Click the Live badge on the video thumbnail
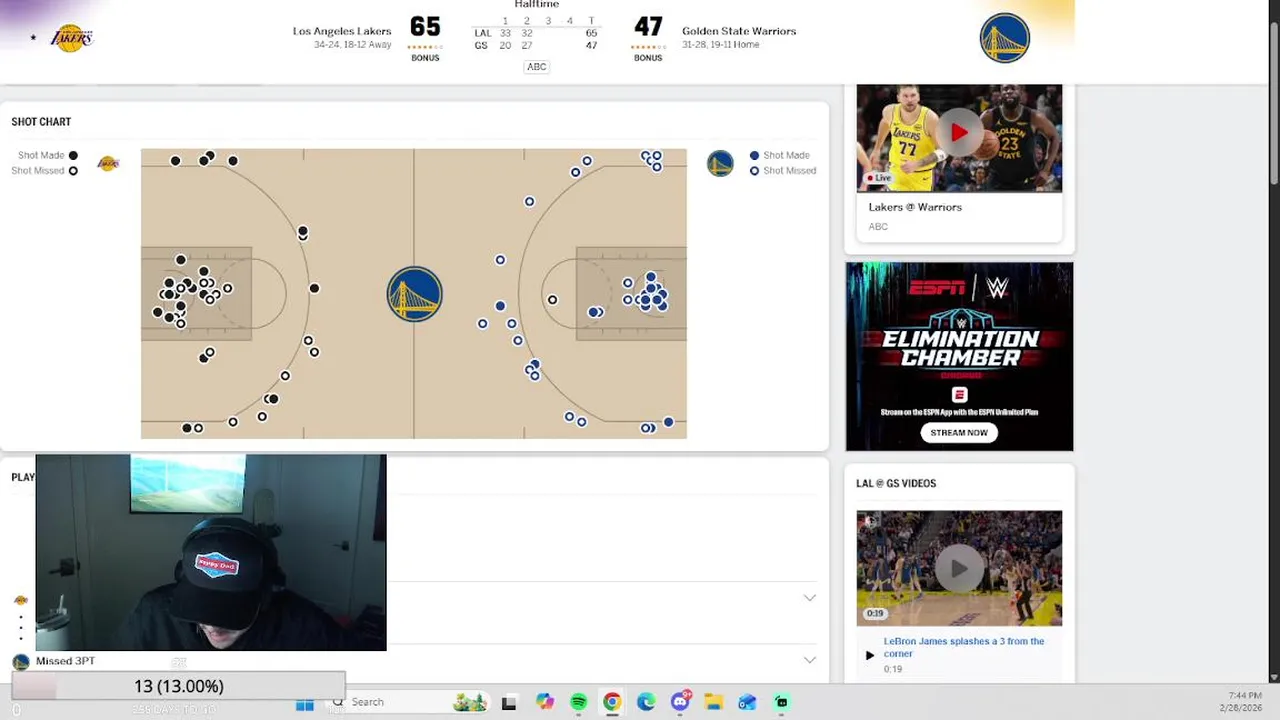This screenshot has height=720, width=1280. click(879, 178)
